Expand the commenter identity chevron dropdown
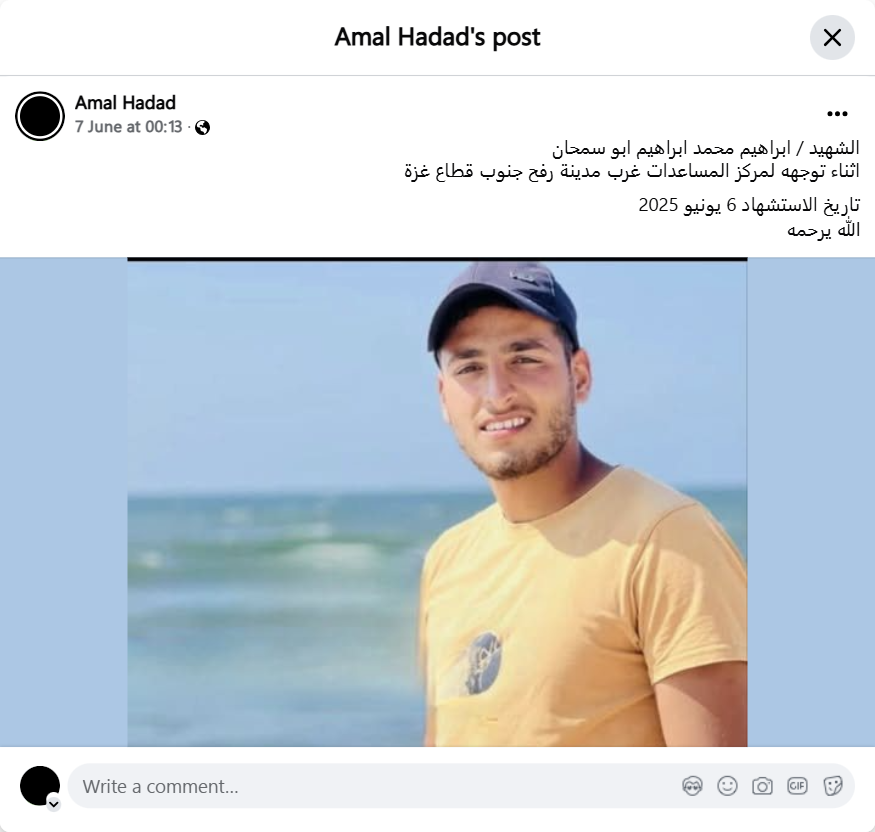Image resolution: width=875 pixels, height=832 pixels. pos(54,804)
